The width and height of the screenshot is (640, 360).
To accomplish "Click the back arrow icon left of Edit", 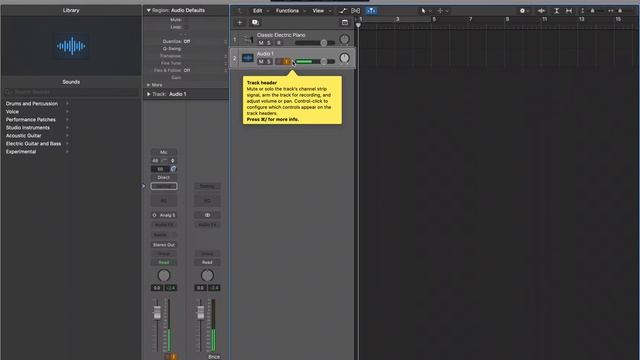I will (x=240, y=11).
